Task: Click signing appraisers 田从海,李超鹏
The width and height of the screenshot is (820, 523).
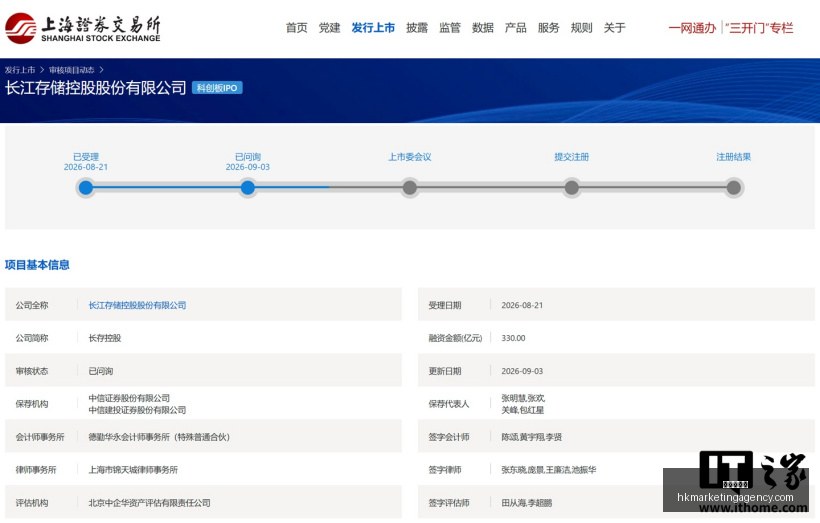Action: [x=527, y=503]
